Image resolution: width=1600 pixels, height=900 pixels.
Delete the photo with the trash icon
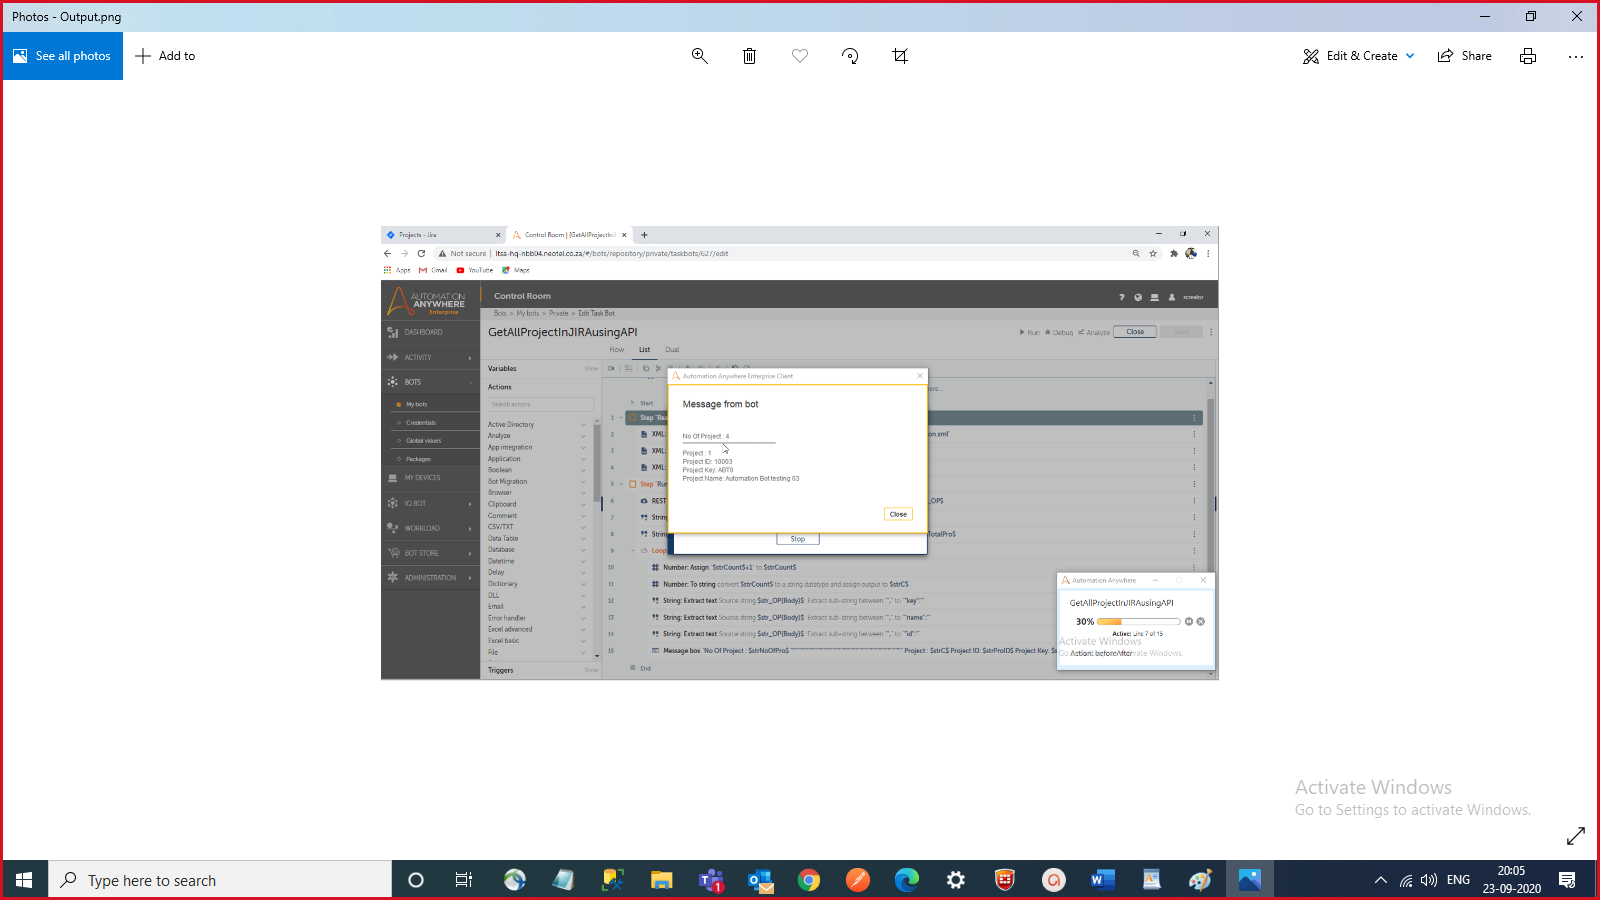[x=750, y=56]
